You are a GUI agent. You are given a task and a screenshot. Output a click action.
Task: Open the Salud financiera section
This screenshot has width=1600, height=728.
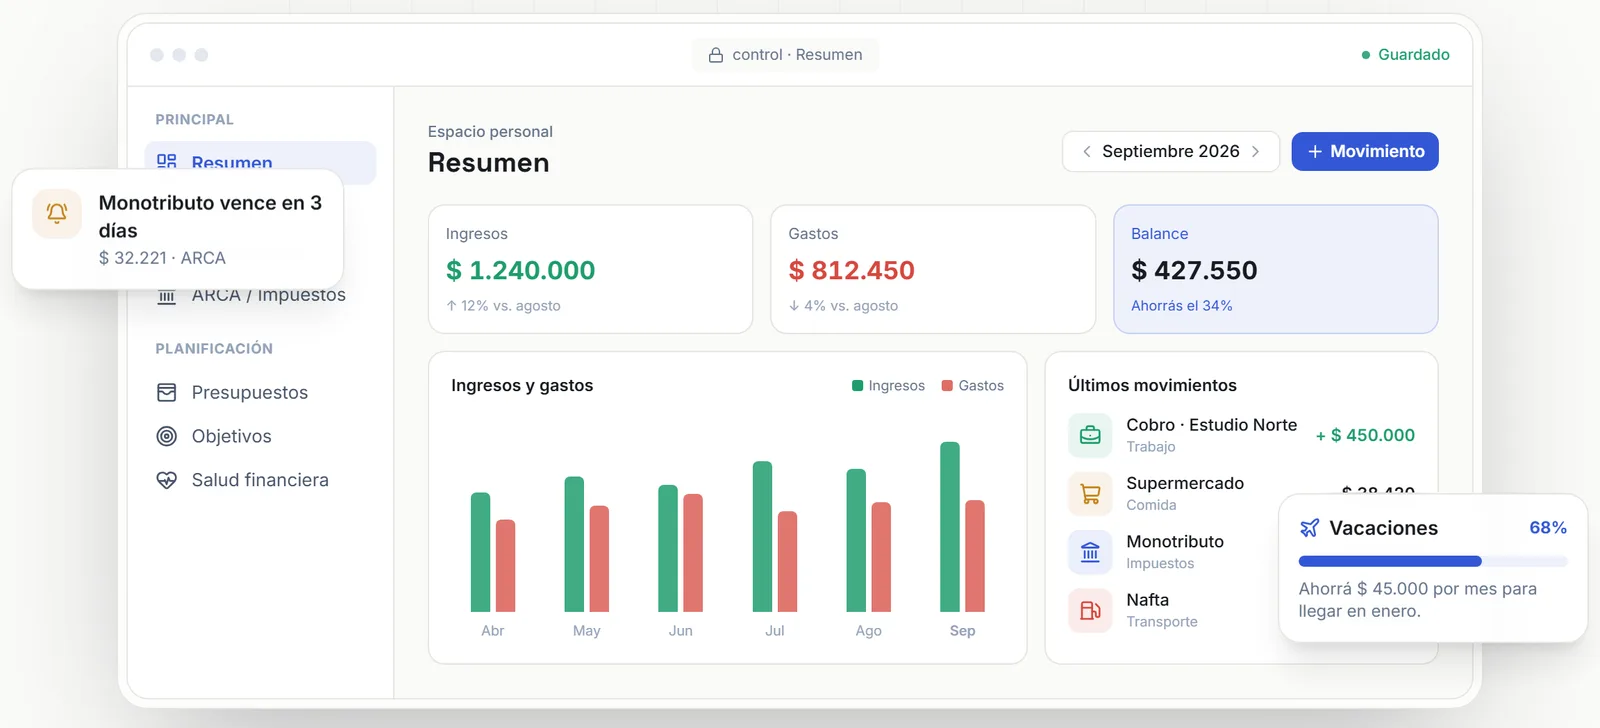click(260, 480)
